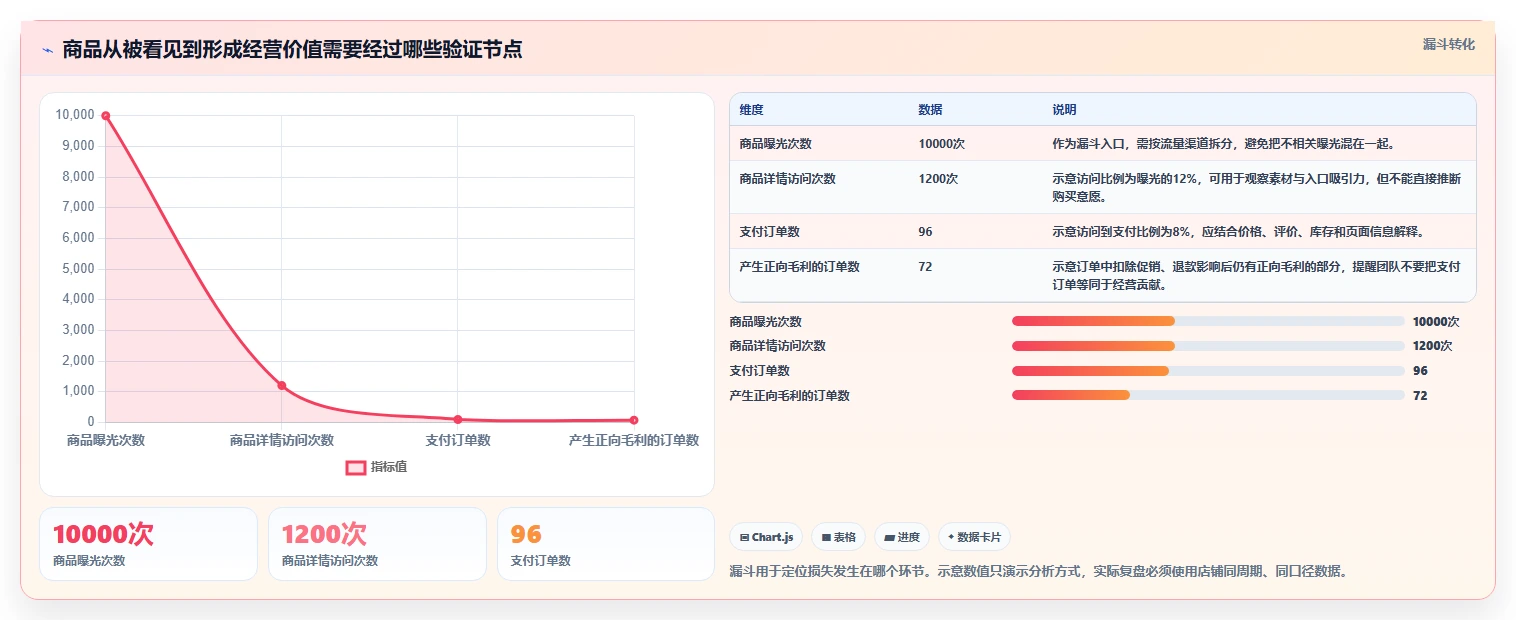The height and width of the screenshot is (620, 1516).
Task: Open the 96 支付订单数 data card
Action: (606, 544)
